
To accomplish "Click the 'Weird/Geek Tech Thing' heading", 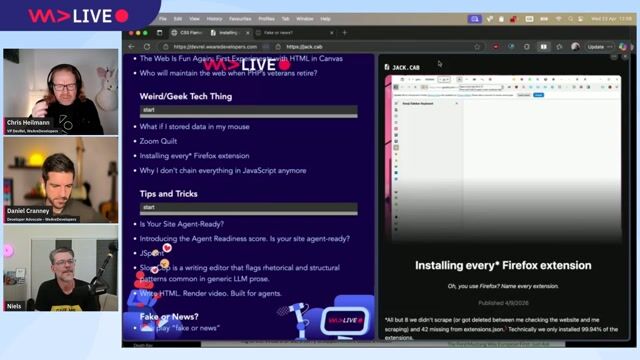I will 186,96.
